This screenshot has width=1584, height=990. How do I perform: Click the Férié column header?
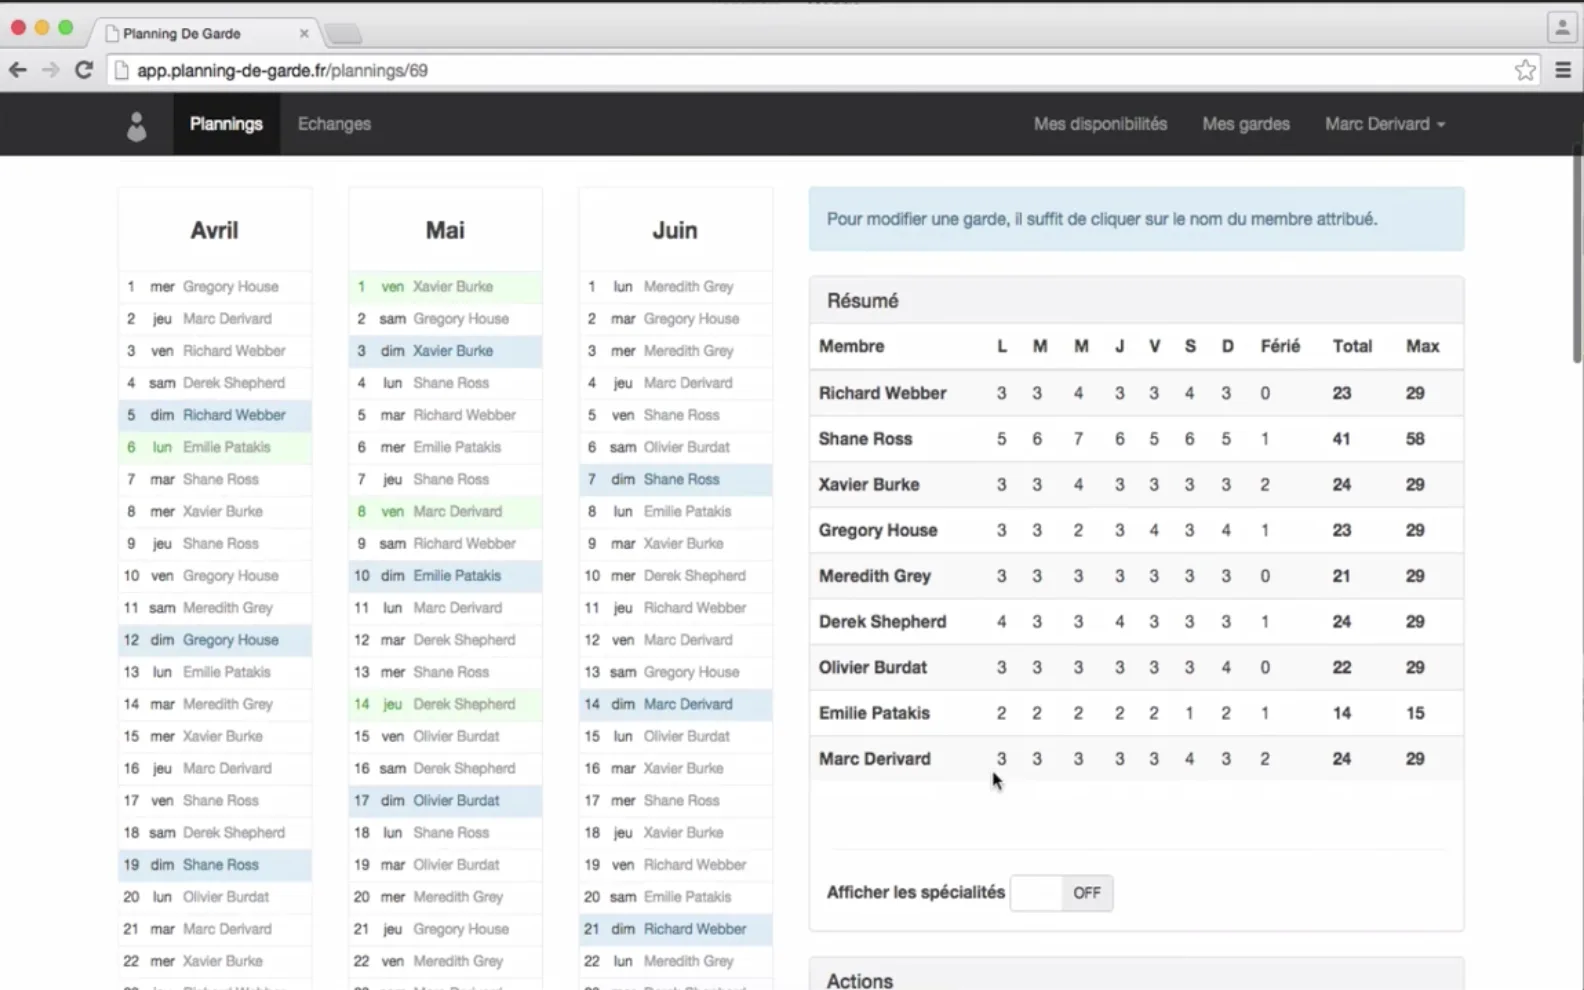point(1280,347)
